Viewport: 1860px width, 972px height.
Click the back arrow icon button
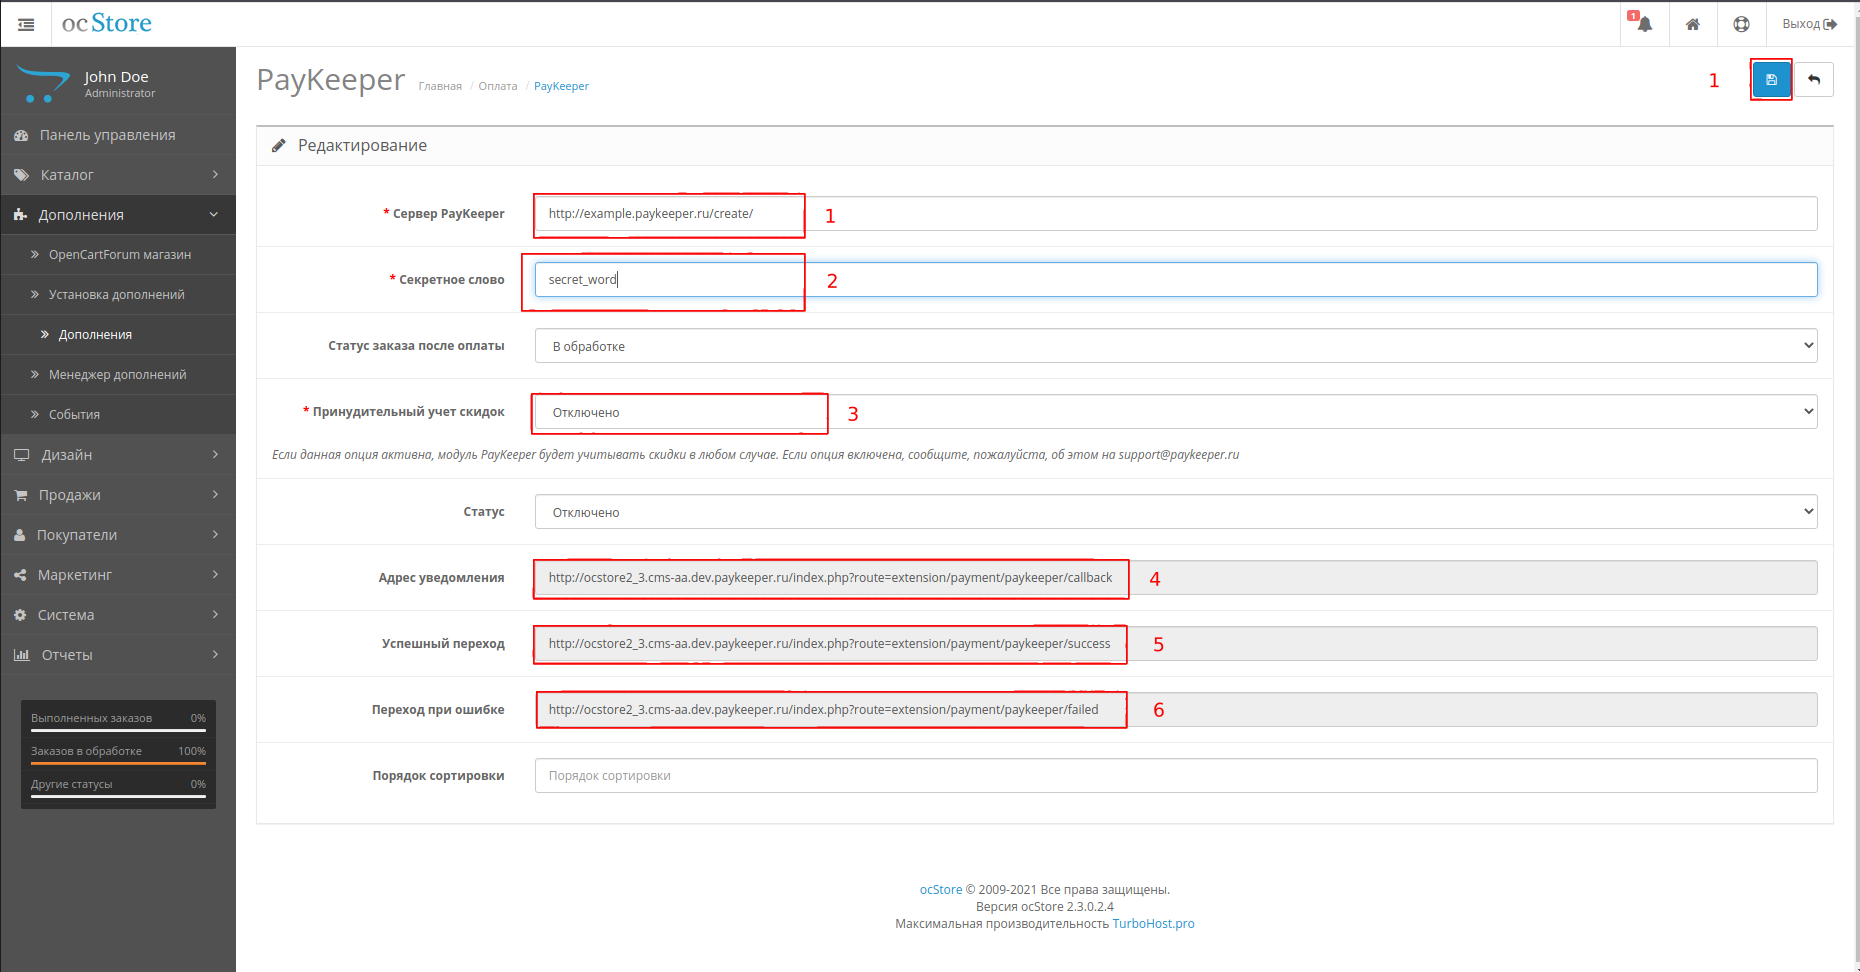point(1814,80)
